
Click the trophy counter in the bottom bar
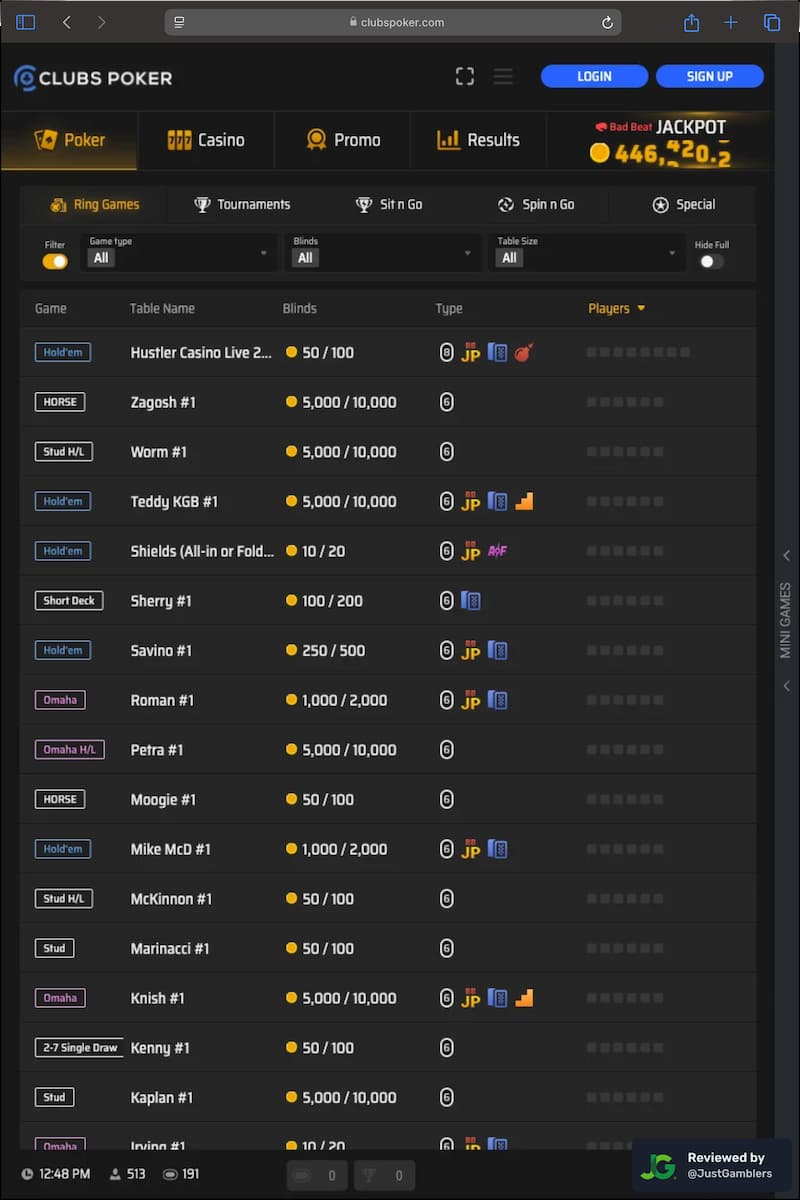click(x=384, y=1175)
